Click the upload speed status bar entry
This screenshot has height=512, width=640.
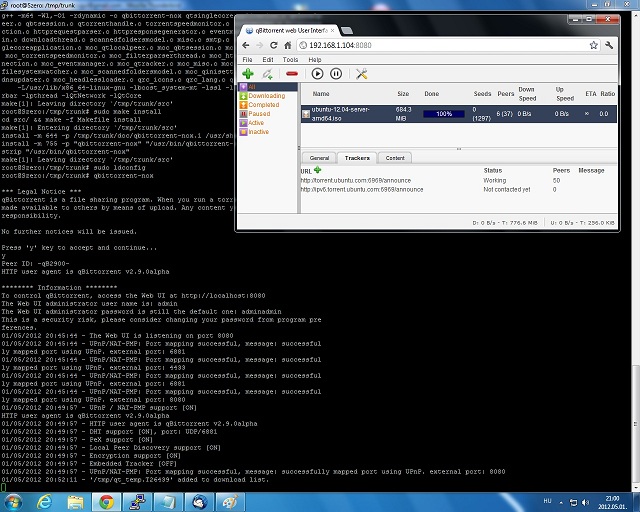coord(582,223)
